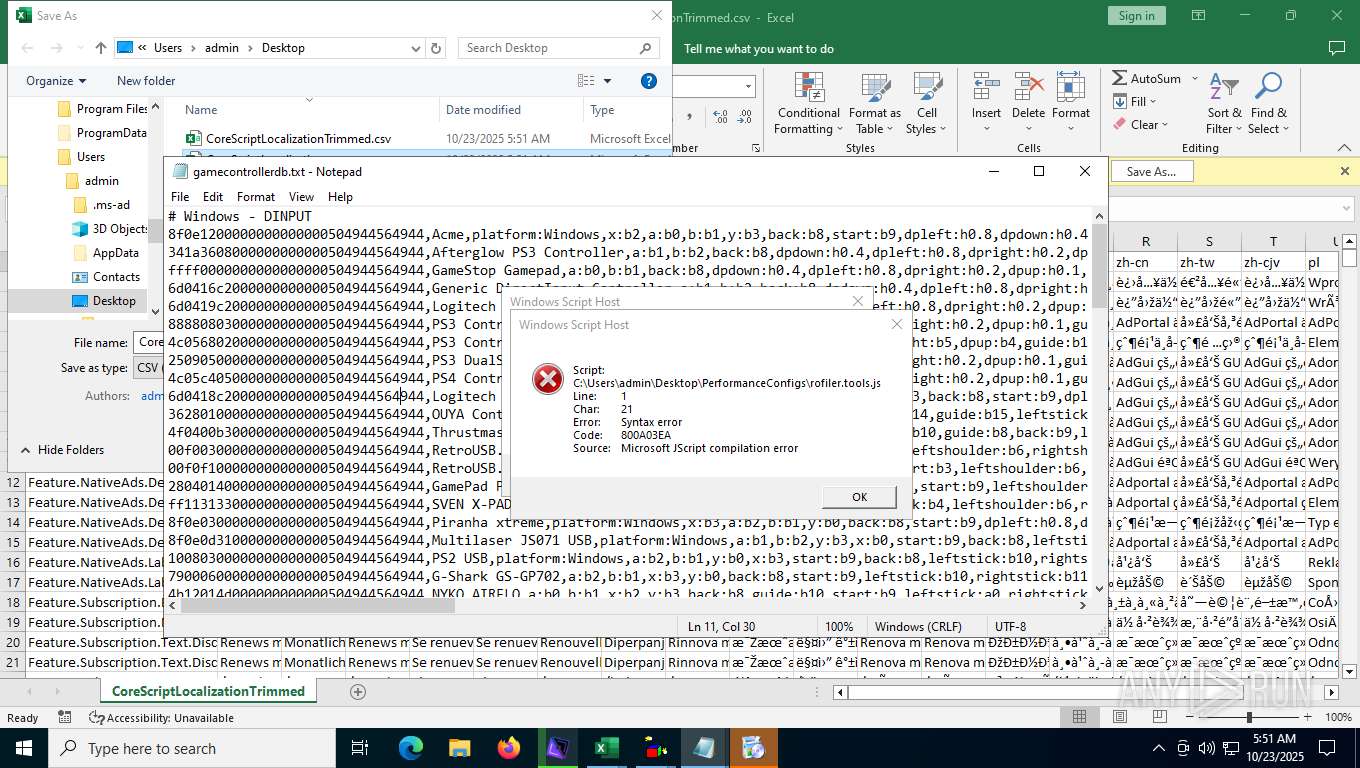
Task: Open View menu in Notepad
Action: [301, 196]
